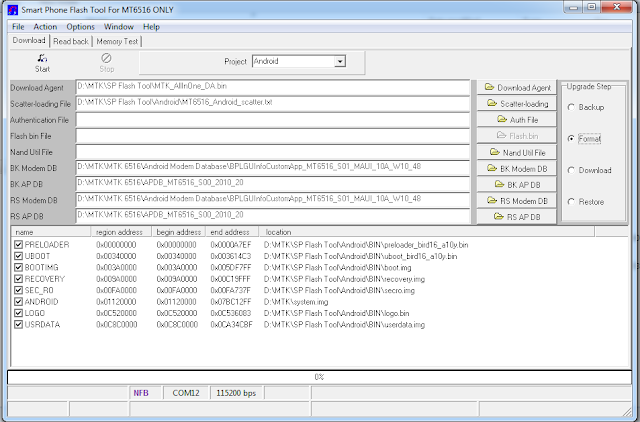Open the Action menu
Image resolution: width=640 pixels, height=422 pixels.
pos(45,27)
